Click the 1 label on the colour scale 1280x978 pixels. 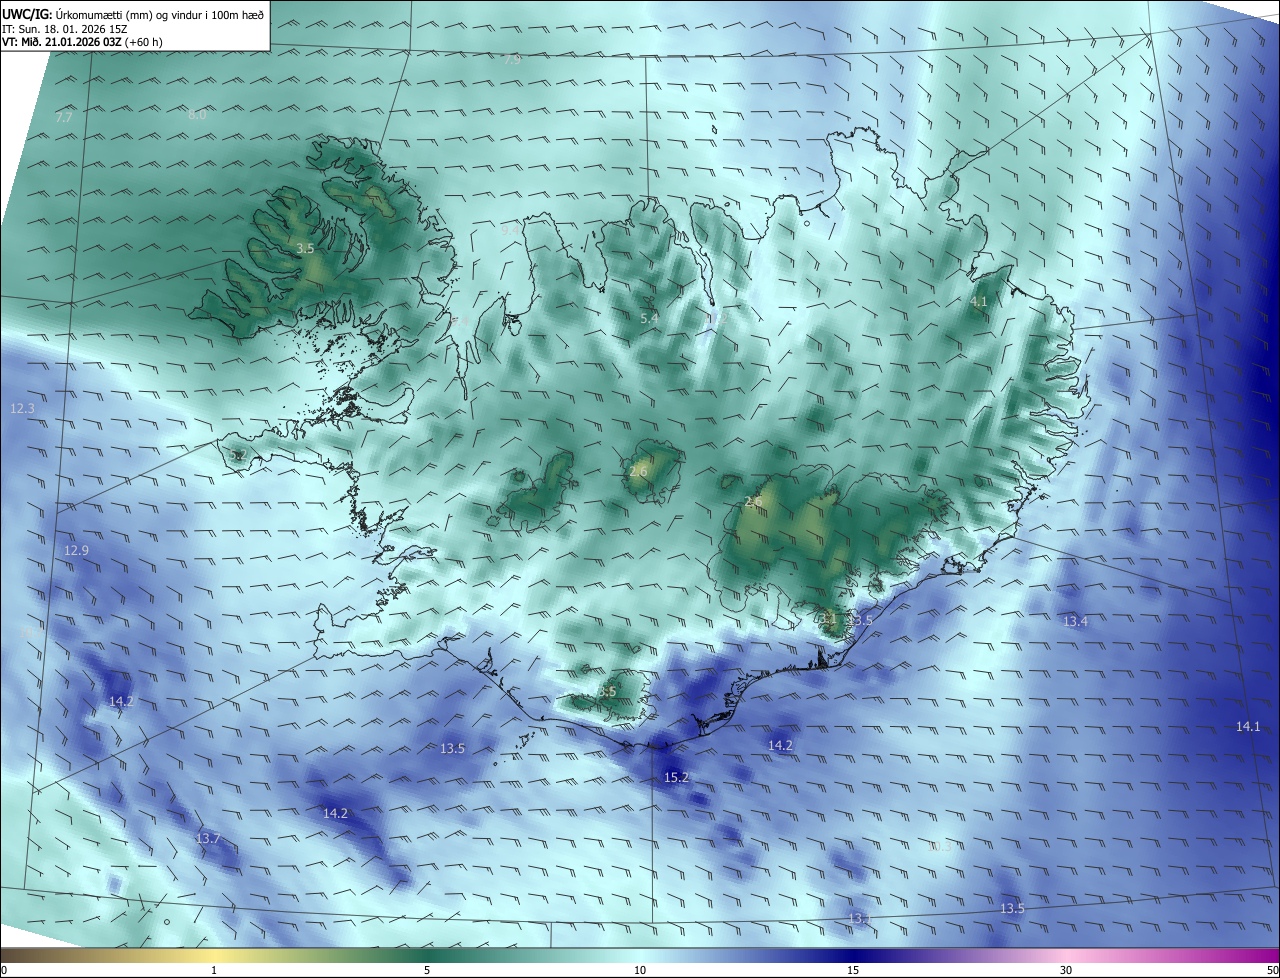click(214, 970)
